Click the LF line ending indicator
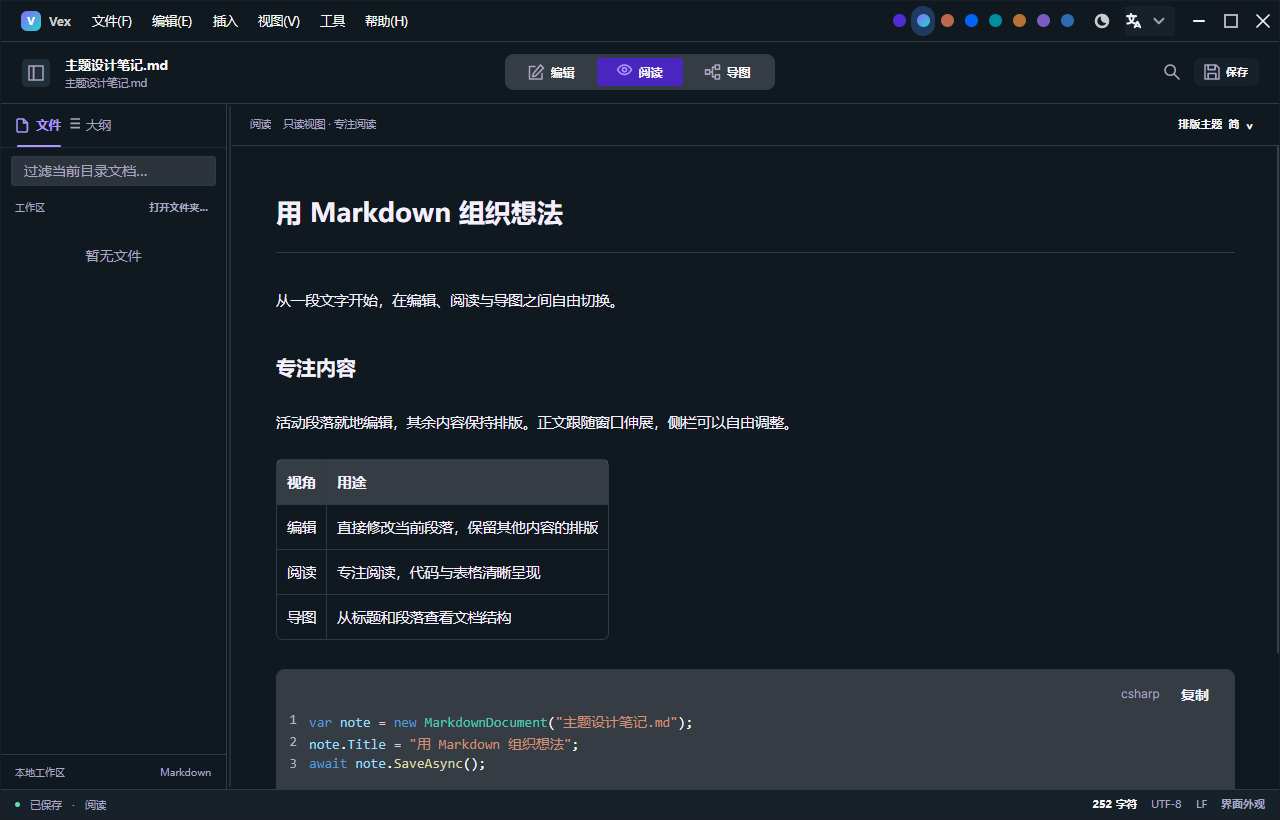Screen dimensions: 1280x820 (x=1201, y=804)
